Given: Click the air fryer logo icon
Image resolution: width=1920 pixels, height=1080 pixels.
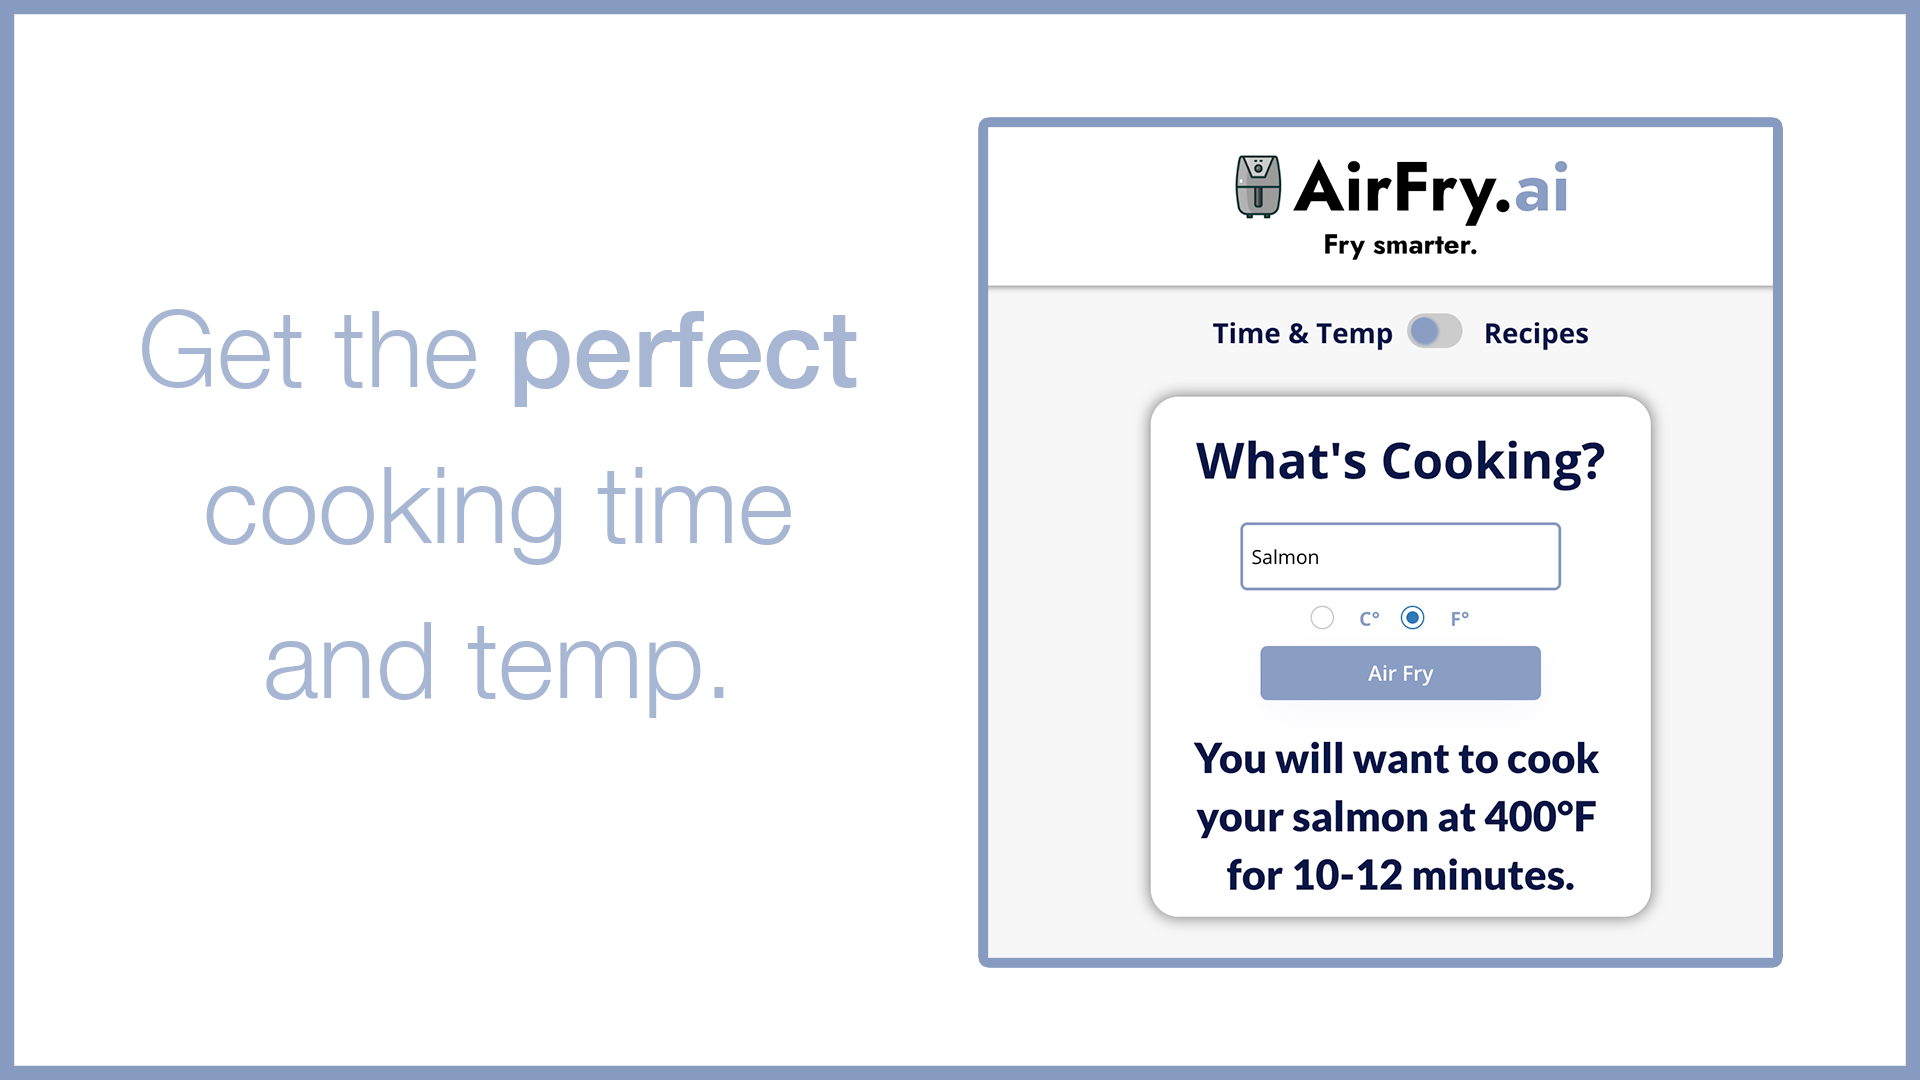Looking at the screenshot, I should pos(1258,187).
